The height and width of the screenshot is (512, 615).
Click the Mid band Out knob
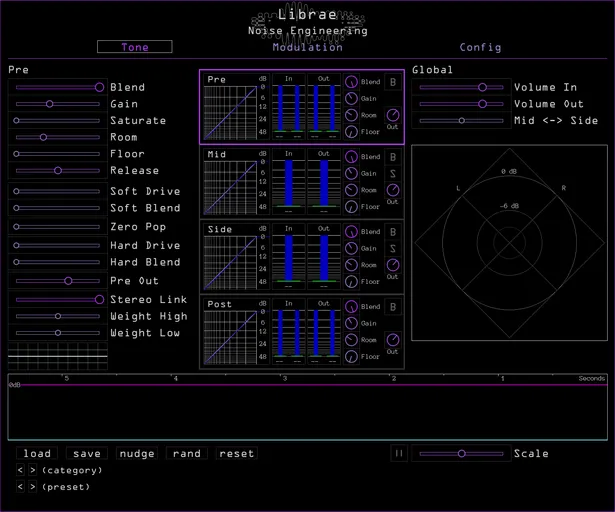pos(393,190)
